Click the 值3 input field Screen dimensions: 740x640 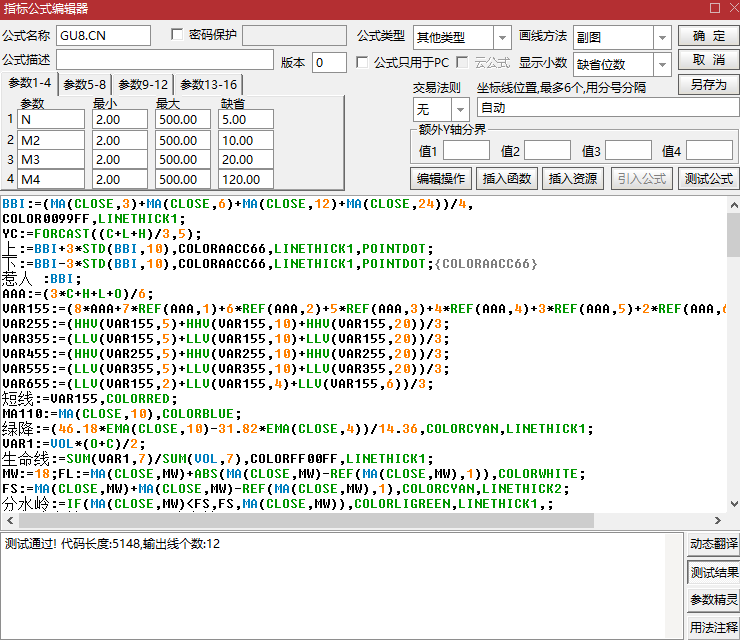tap(628, 151)
